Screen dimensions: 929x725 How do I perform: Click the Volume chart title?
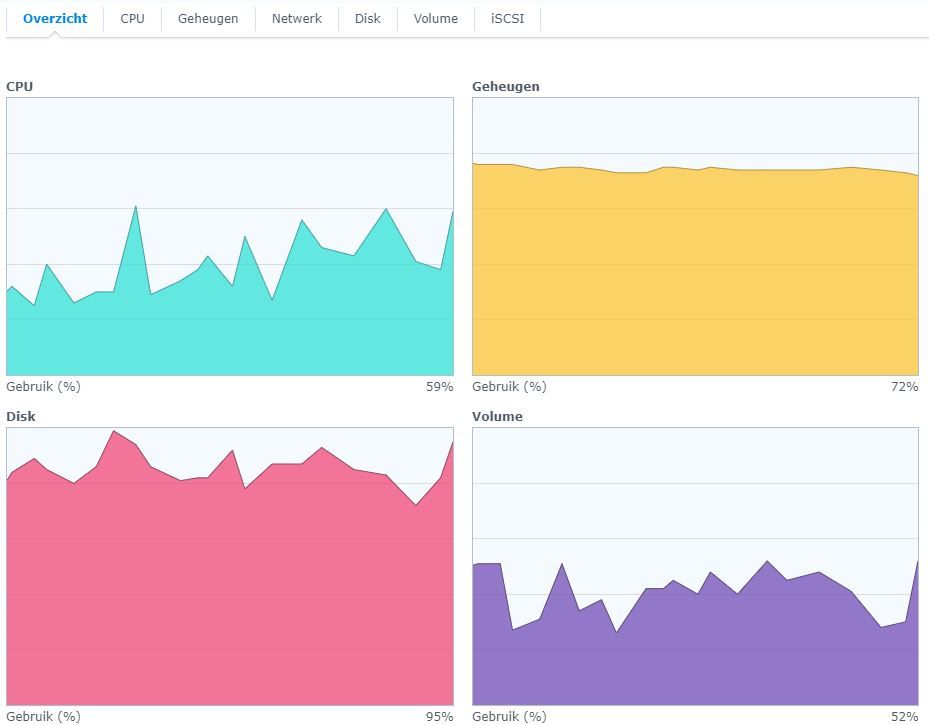click(497, 417)
